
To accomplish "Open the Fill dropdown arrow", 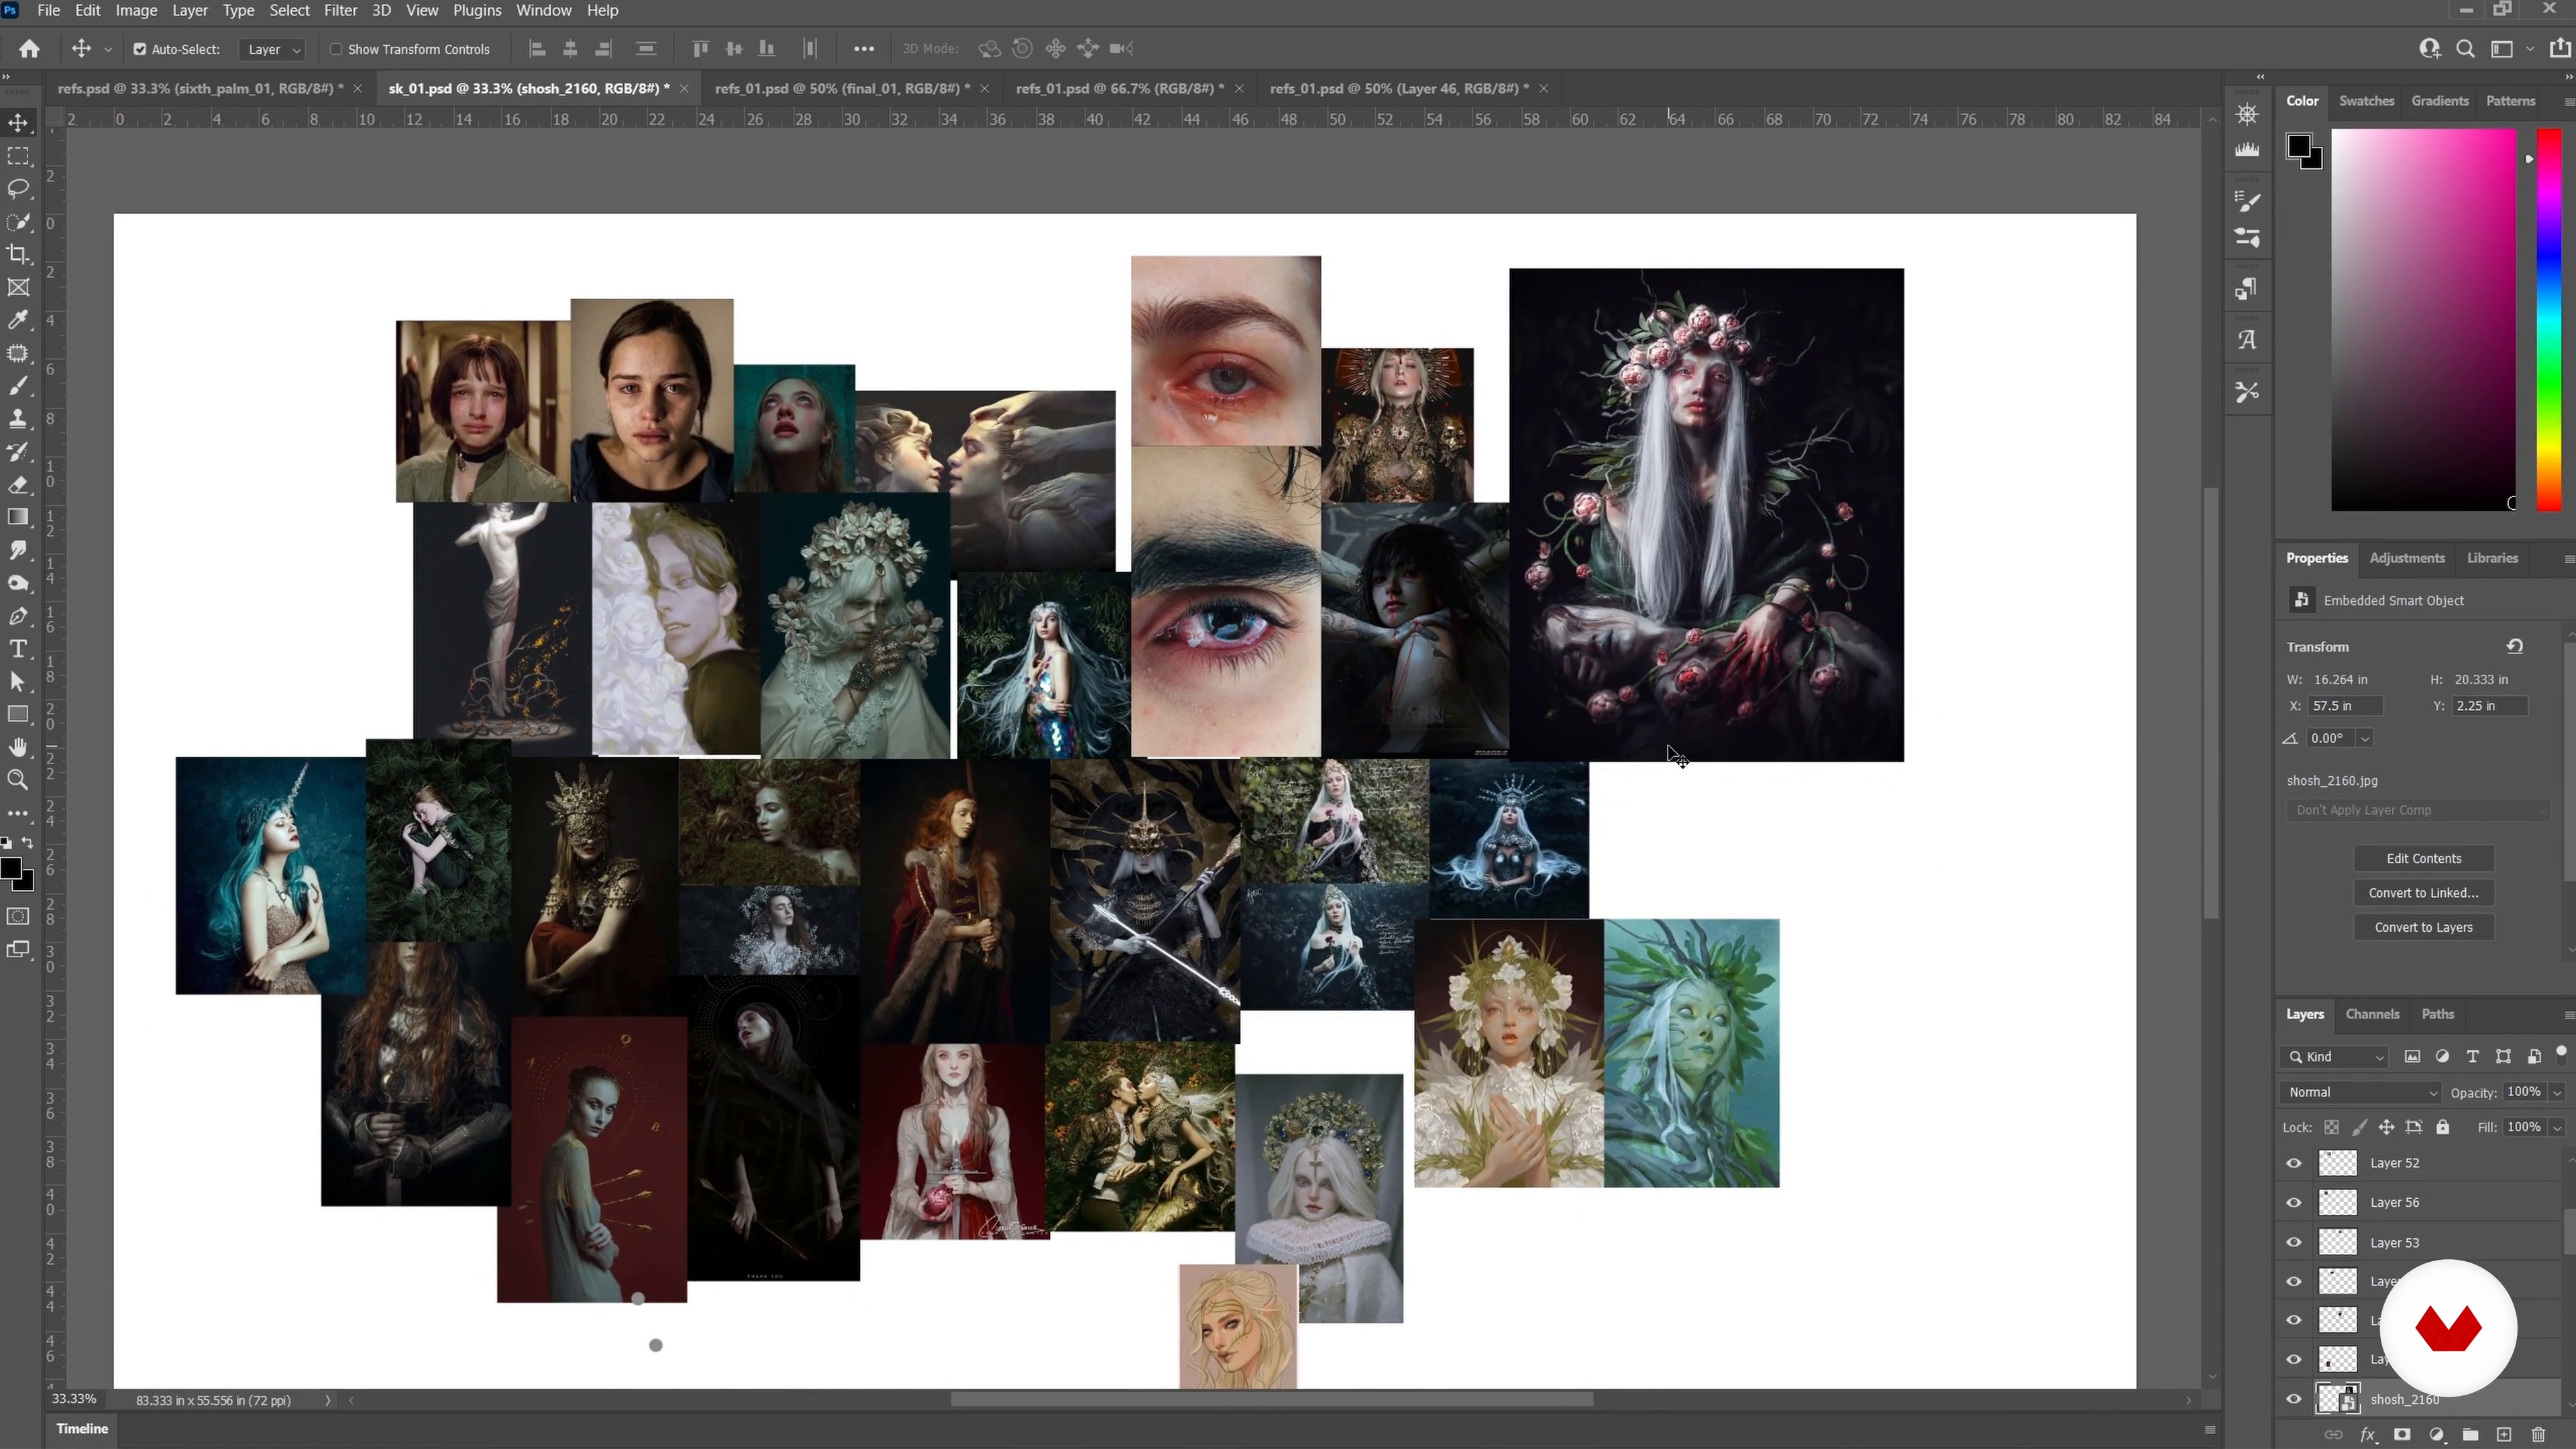I will [x=2558, y=1127].
